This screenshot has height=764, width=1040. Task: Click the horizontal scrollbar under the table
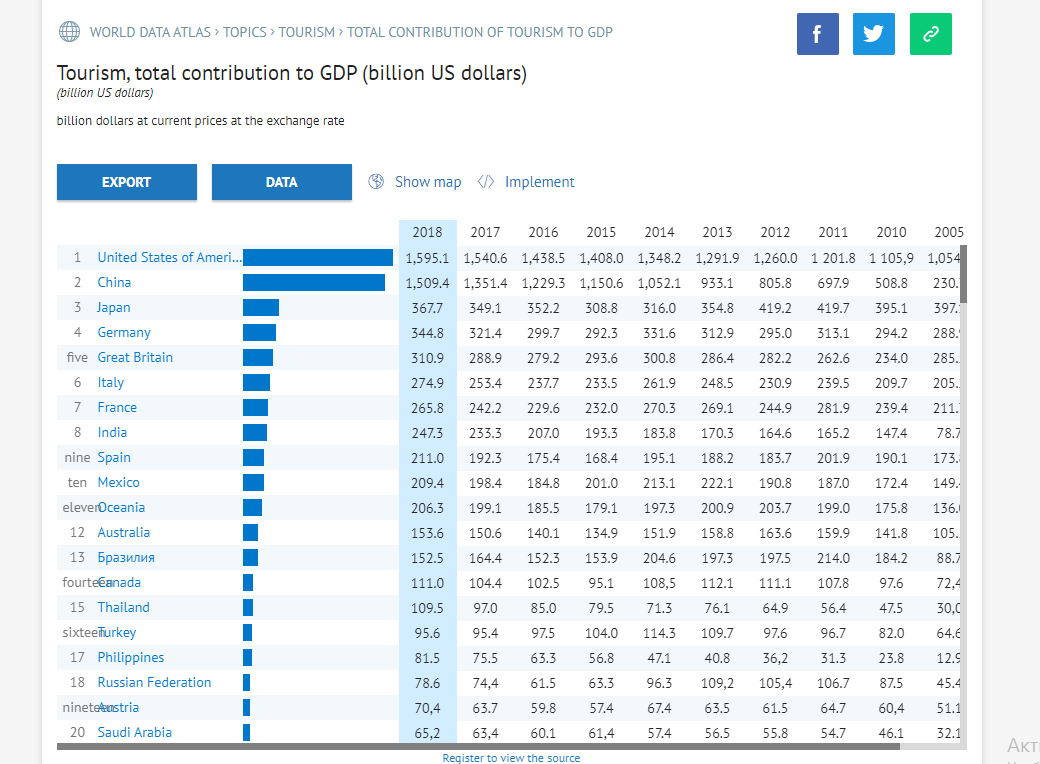(x=478, y=746)
